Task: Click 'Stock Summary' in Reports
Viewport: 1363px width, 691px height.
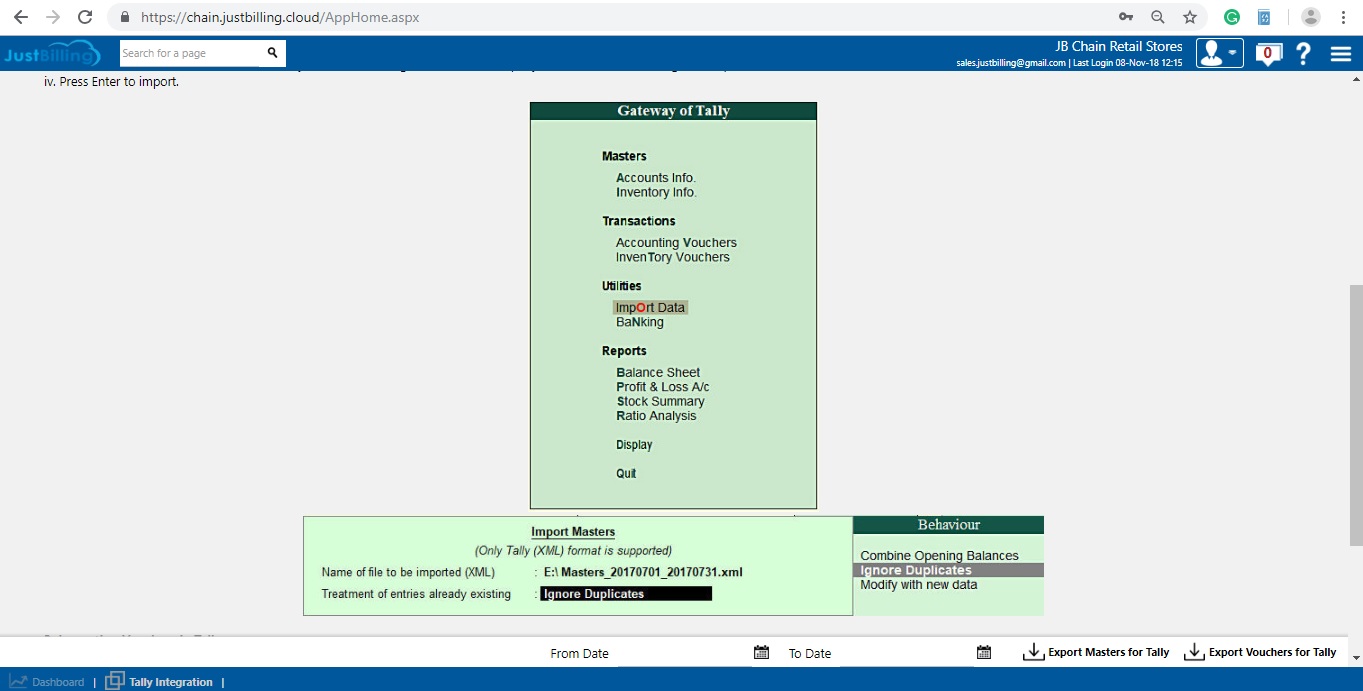Action: tap(661, 401)
